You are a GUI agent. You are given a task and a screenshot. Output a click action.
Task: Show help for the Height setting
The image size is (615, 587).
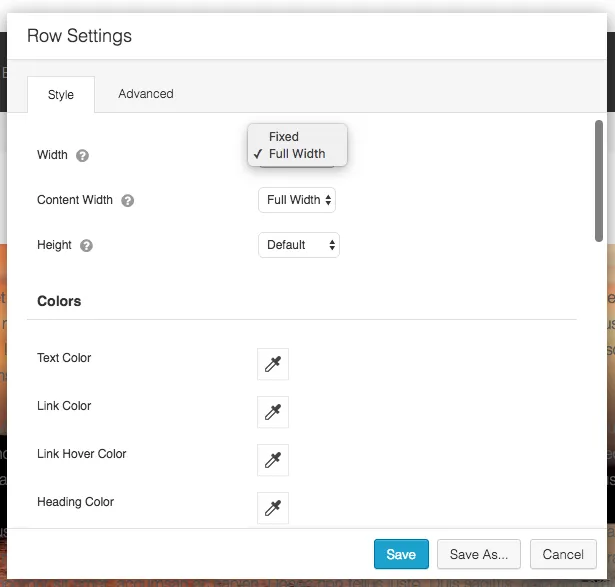[x=86, y=246]
